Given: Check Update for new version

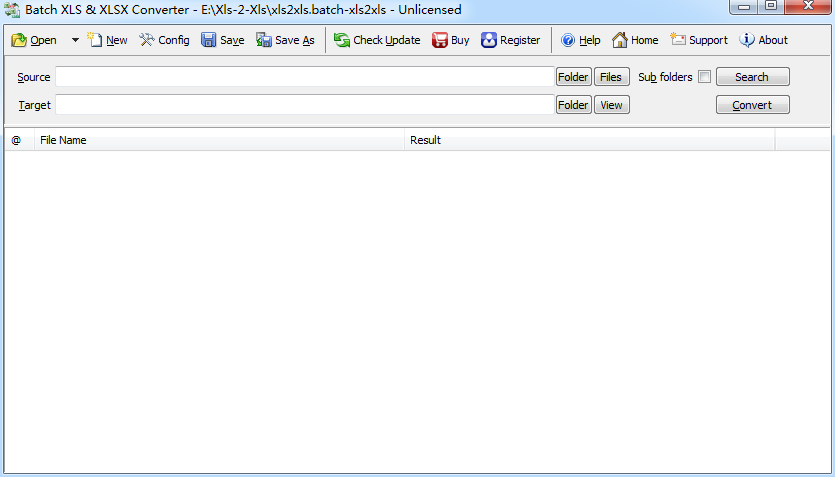Looking at the screenshot, I should click(x=377, y=40).
